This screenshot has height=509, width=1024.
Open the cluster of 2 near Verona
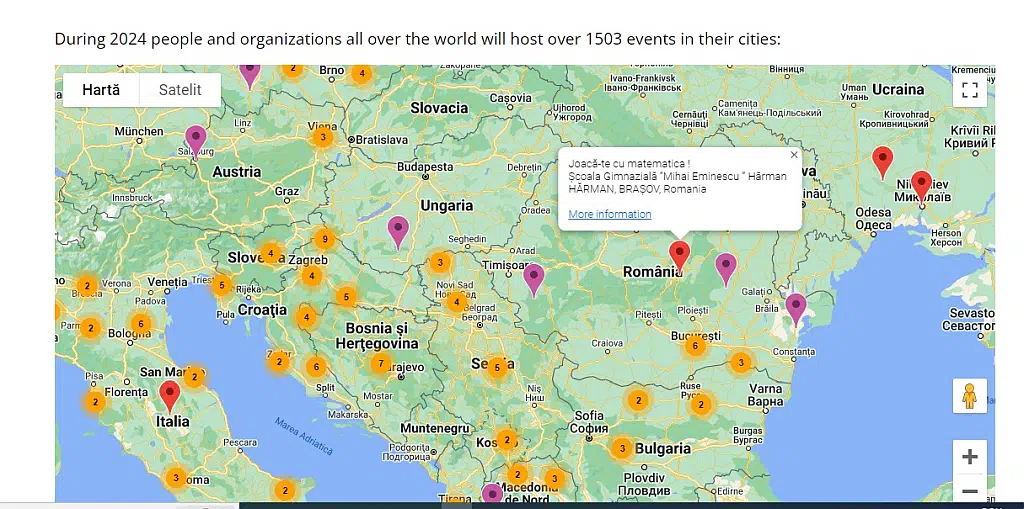pos(87,286)
